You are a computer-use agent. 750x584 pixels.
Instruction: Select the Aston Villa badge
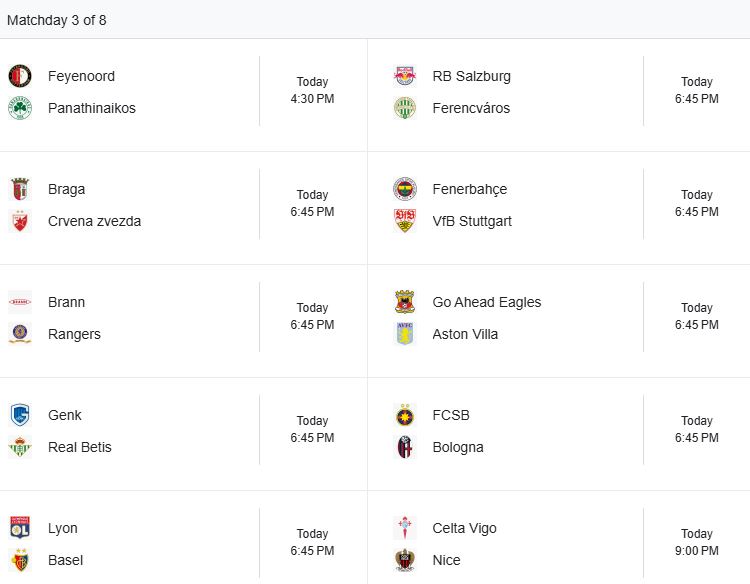coord(405,334)
